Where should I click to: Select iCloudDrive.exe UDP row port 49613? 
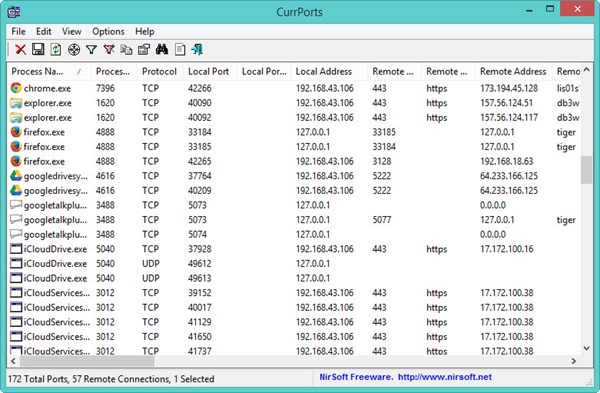click(x=294, y=278)
